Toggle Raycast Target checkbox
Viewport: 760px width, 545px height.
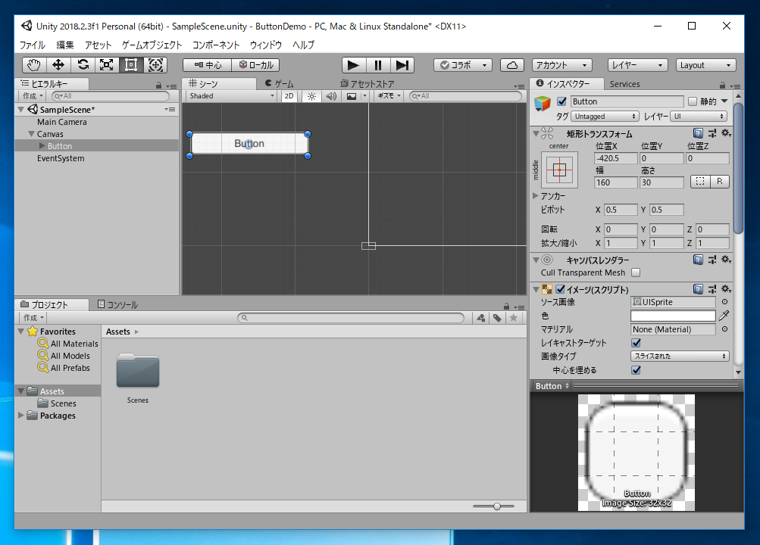coord(636,343)
